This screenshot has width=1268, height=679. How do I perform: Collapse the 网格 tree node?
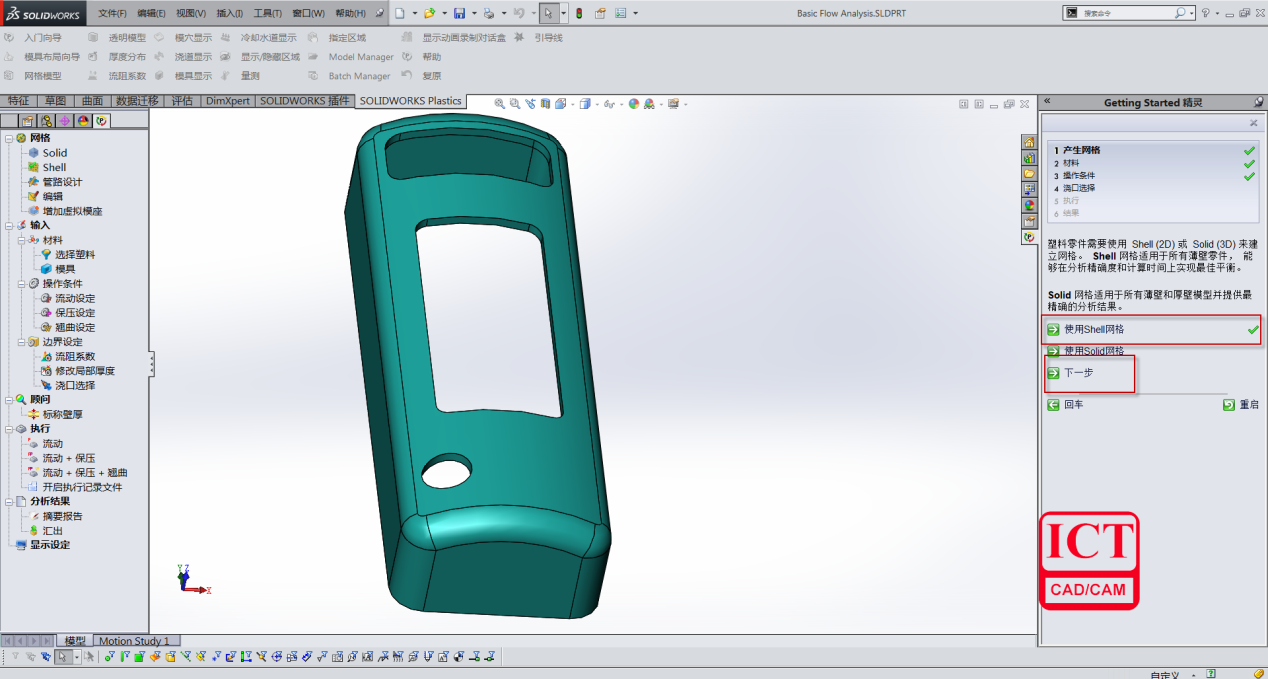click(x=9, y=138)
